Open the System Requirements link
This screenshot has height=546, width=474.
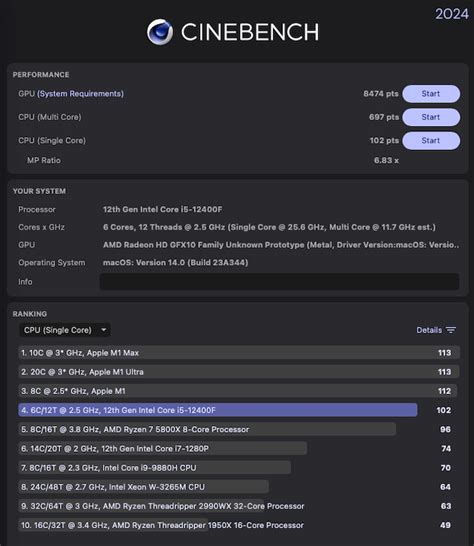tap(80, 94)
